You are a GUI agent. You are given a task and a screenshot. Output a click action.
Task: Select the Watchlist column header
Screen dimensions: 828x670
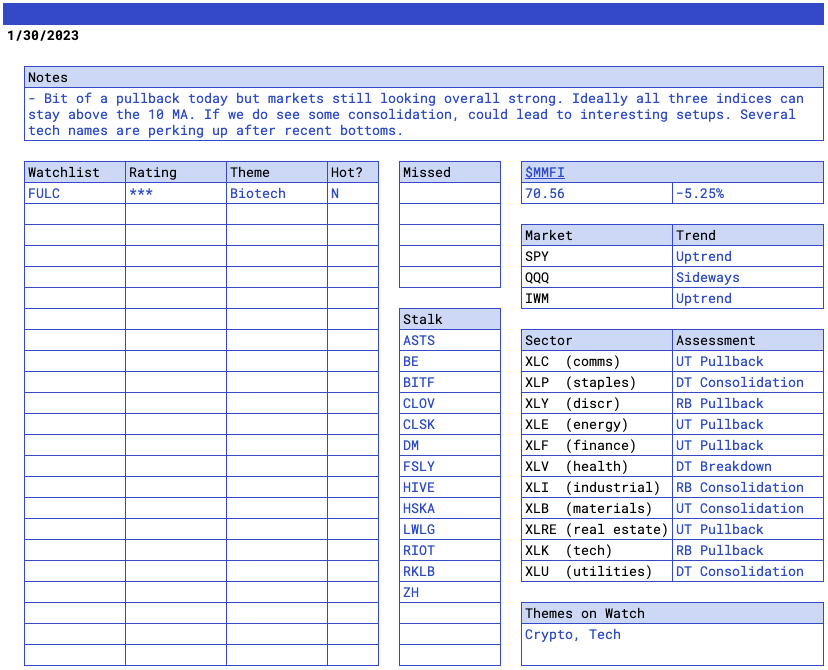coord(75,172)
